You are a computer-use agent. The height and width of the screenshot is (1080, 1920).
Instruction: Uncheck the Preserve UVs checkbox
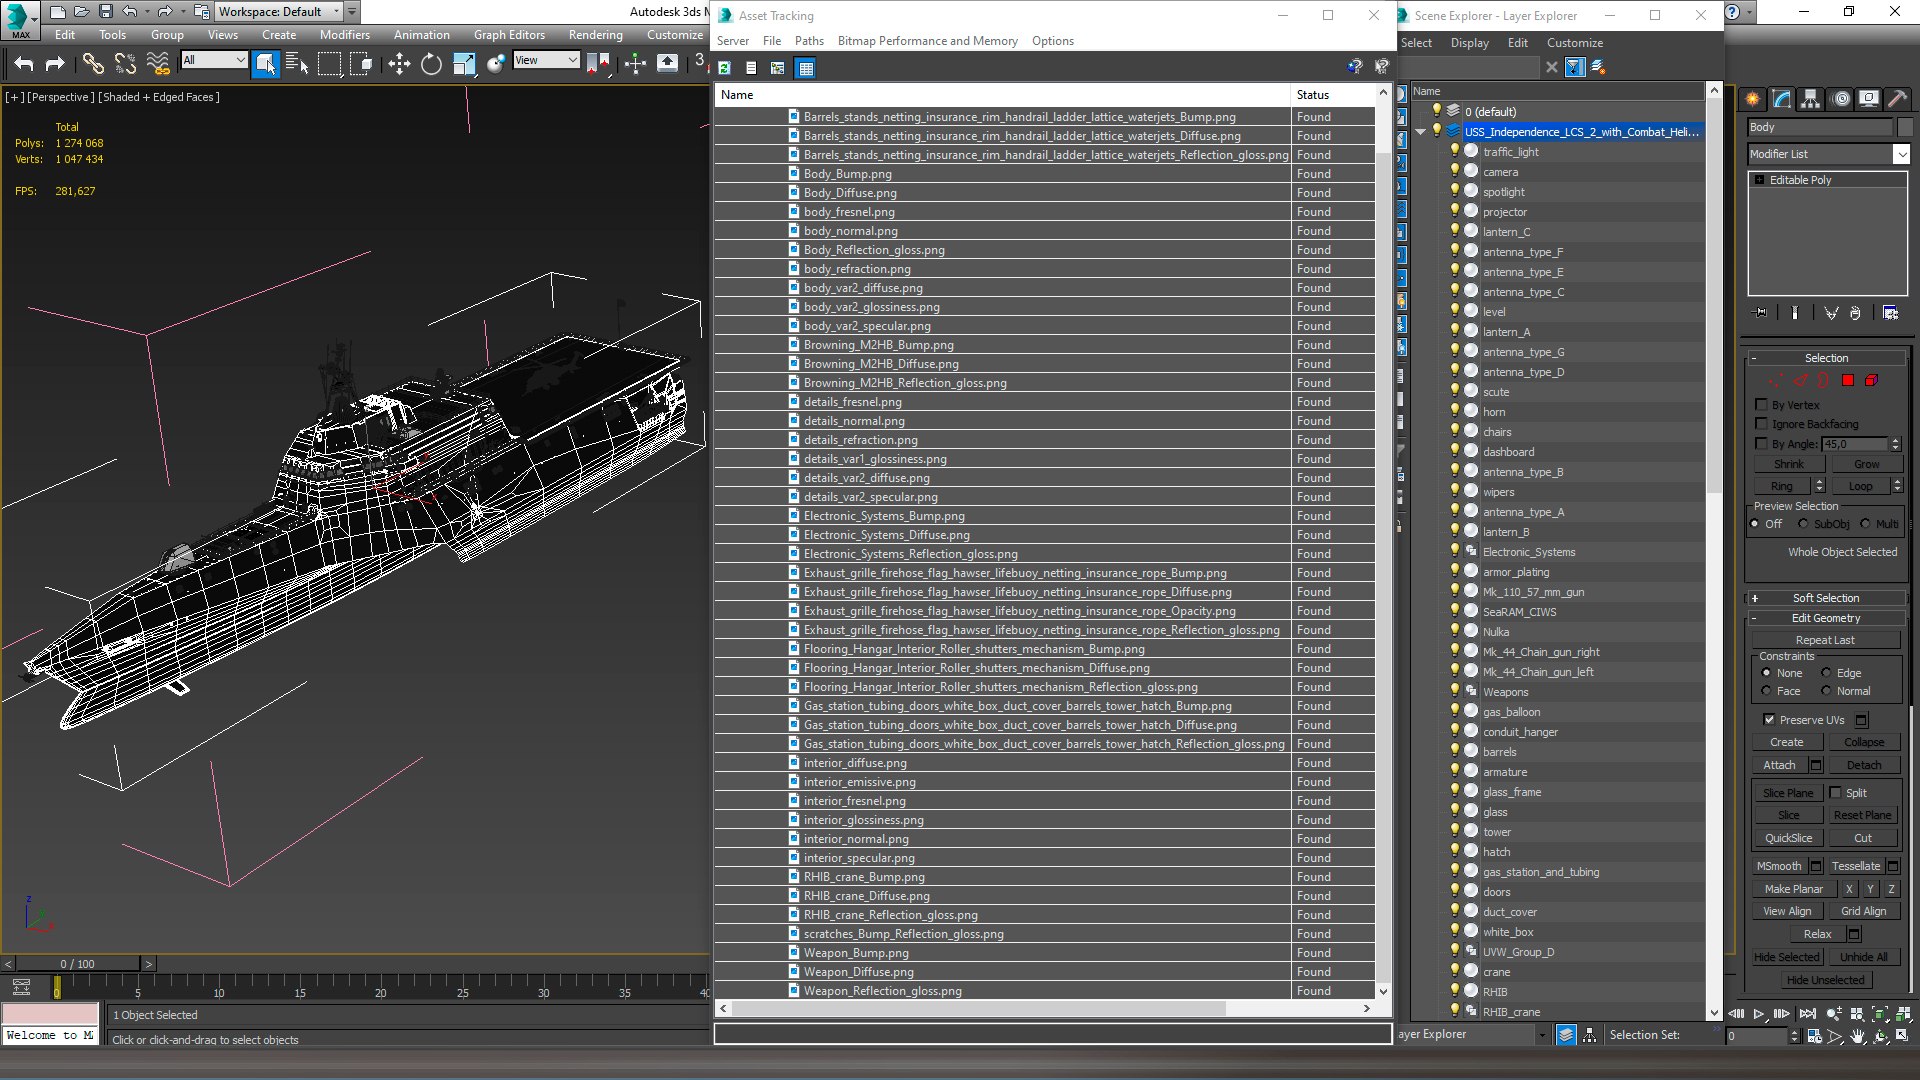(1769, 720)
